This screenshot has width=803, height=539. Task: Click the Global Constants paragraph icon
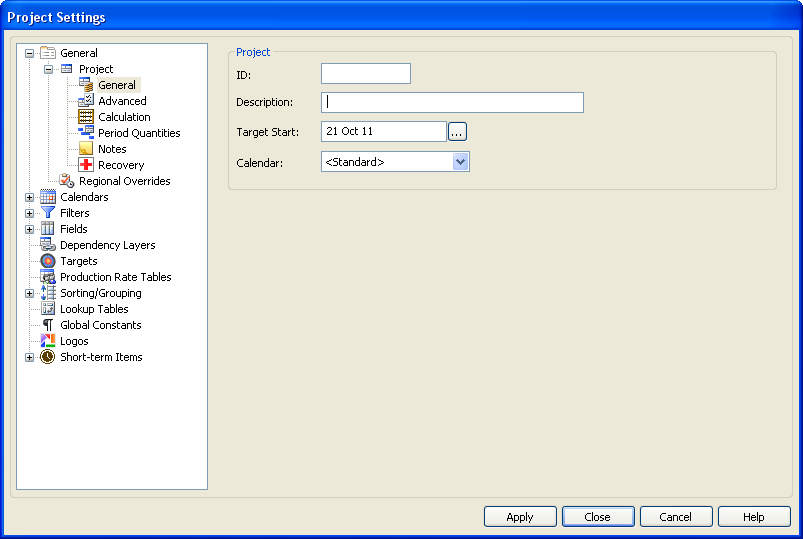tap(48, 325)
